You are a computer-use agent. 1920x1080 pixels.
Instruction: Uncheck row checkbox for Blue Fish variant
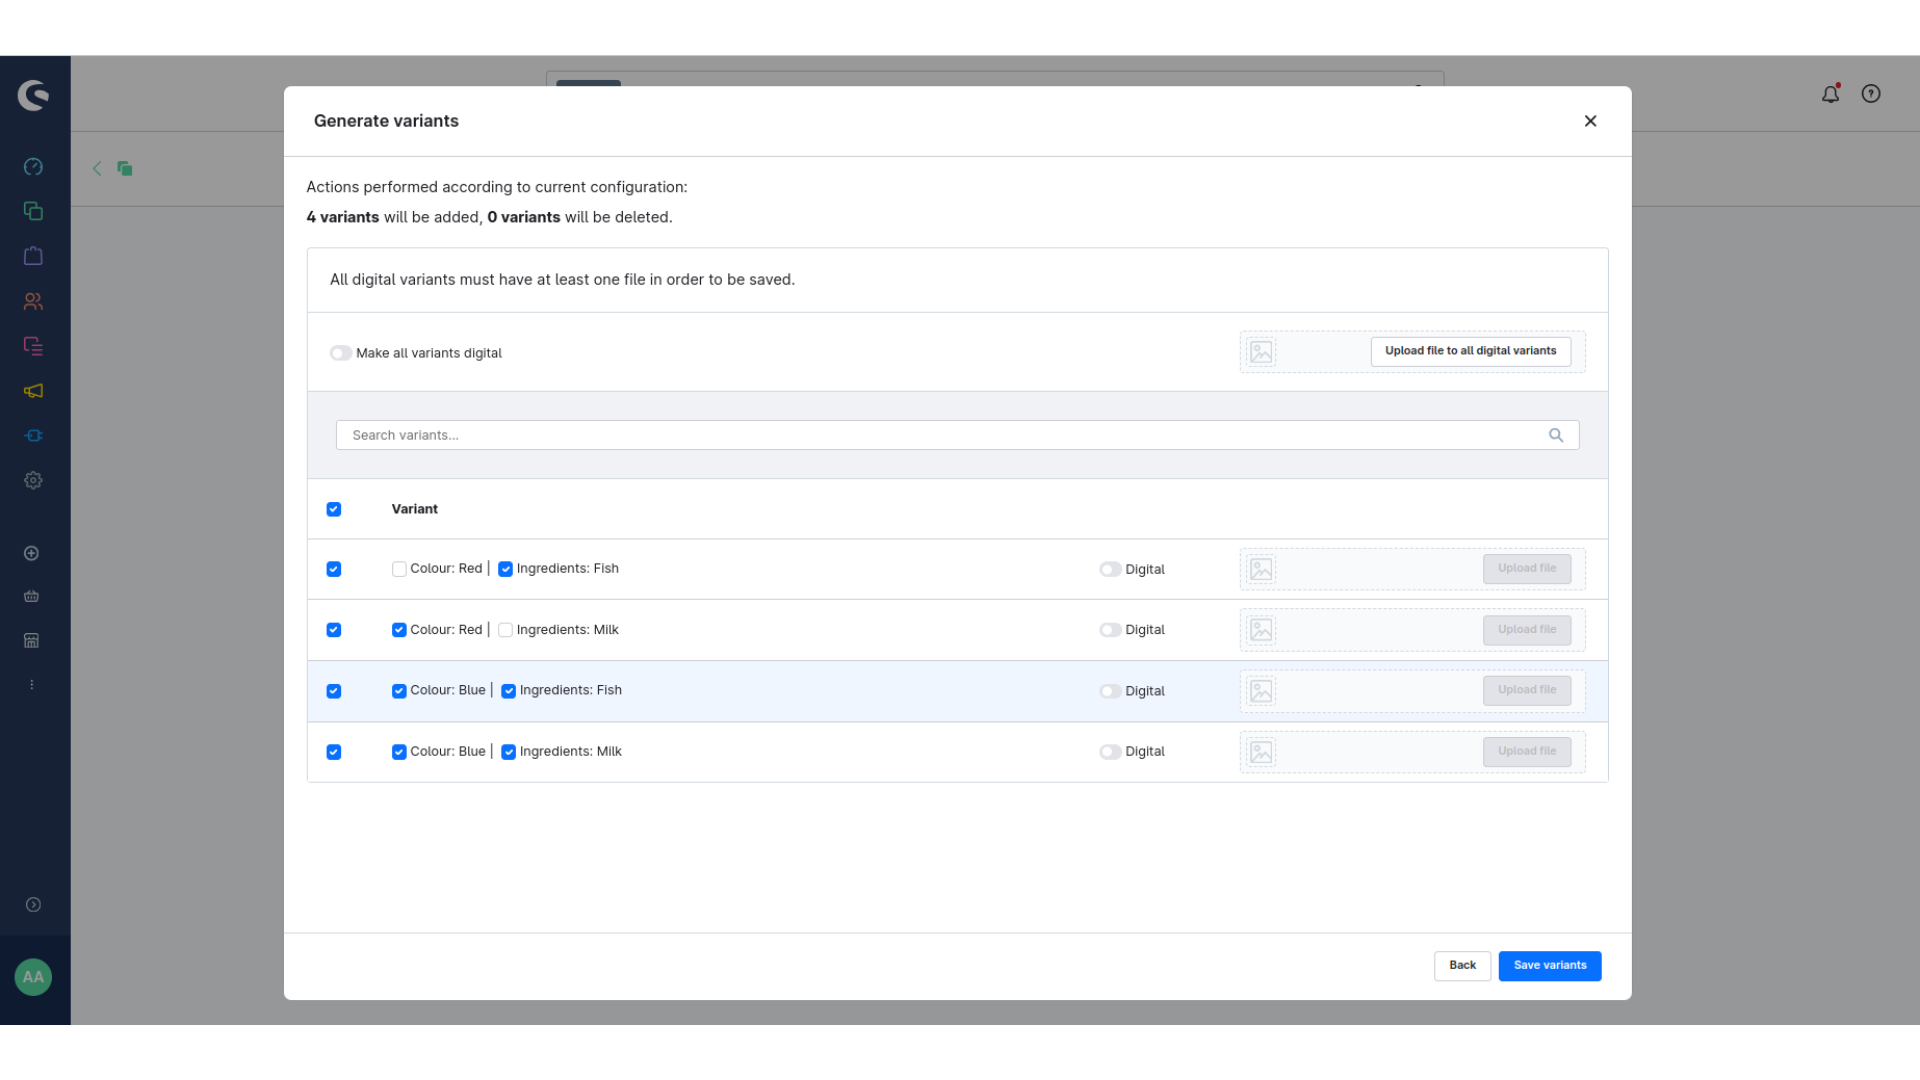pyautogui.click(x=334, y=691)
